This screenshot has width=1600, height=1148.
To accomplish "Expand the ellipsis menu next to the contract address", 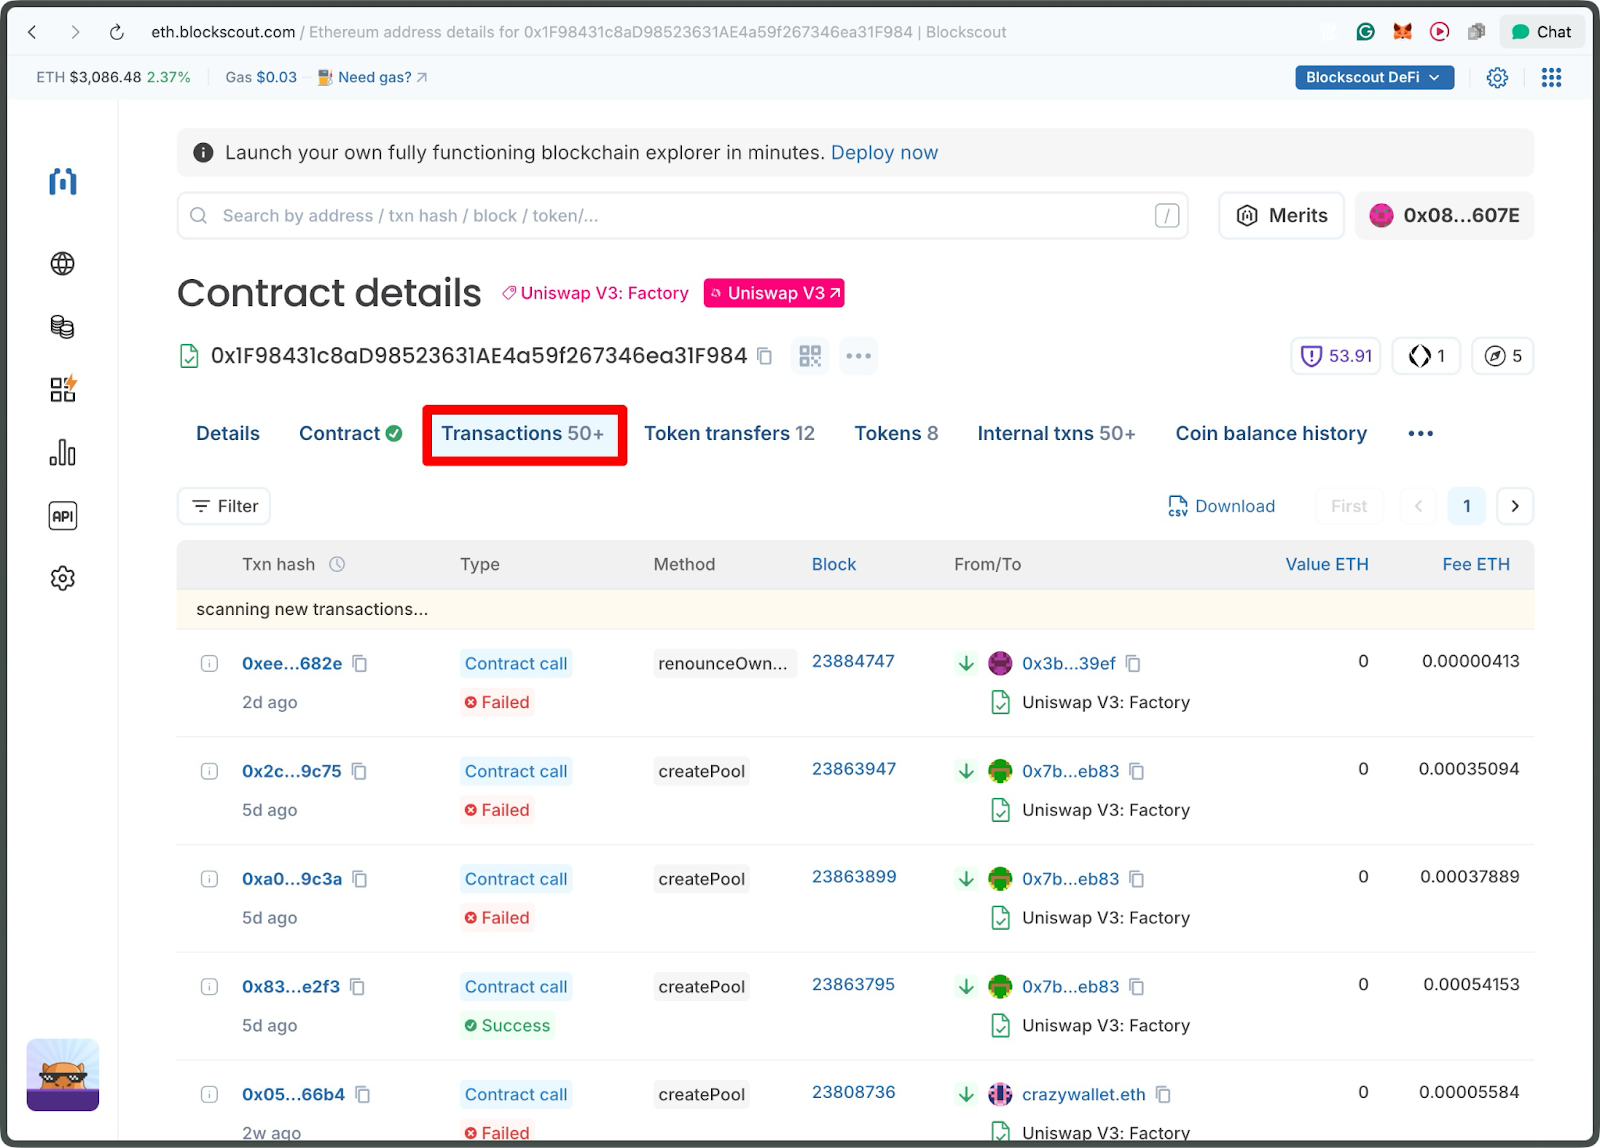I will click(x=858, y=356).
